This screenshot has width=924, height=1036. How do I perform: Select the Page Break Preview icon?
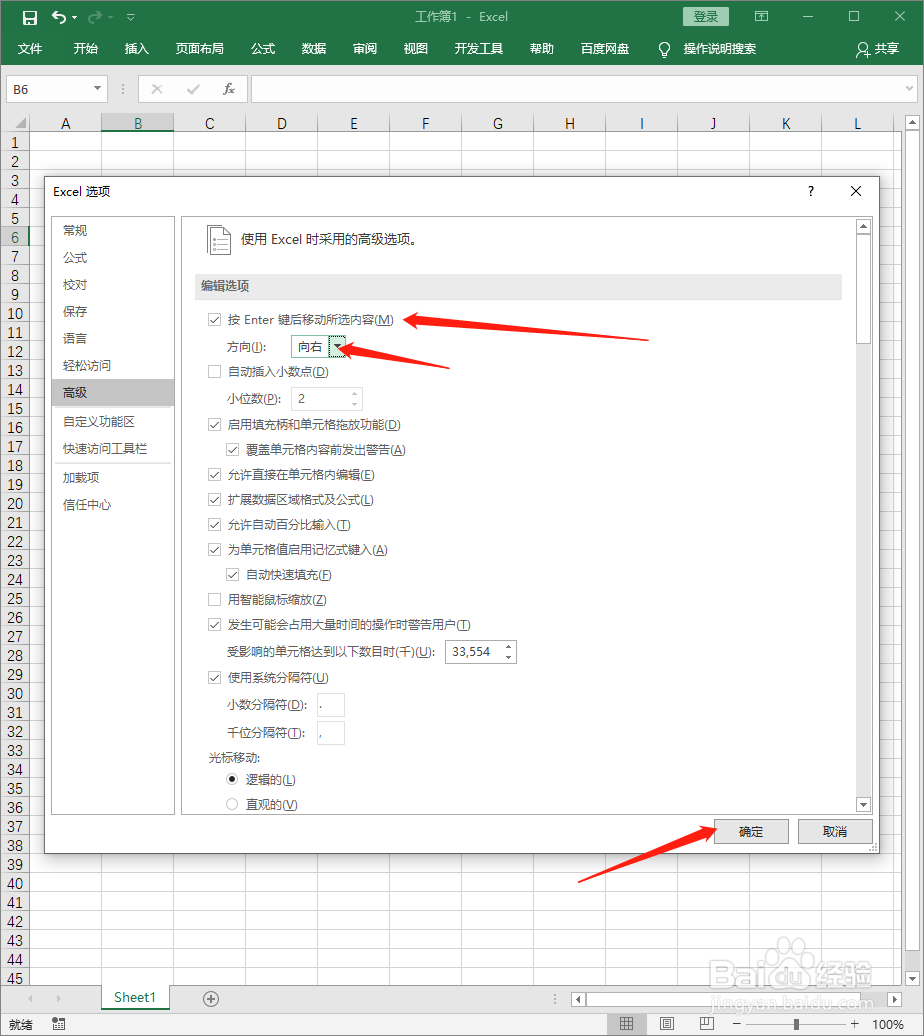coord(706,1024)
